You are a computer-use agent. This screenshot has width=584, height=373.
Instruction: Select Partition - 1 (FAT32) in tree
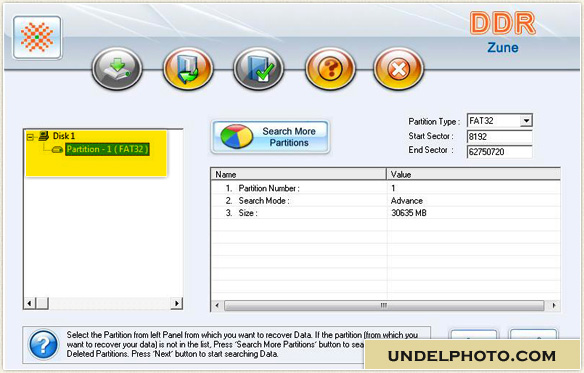[107, 149]
